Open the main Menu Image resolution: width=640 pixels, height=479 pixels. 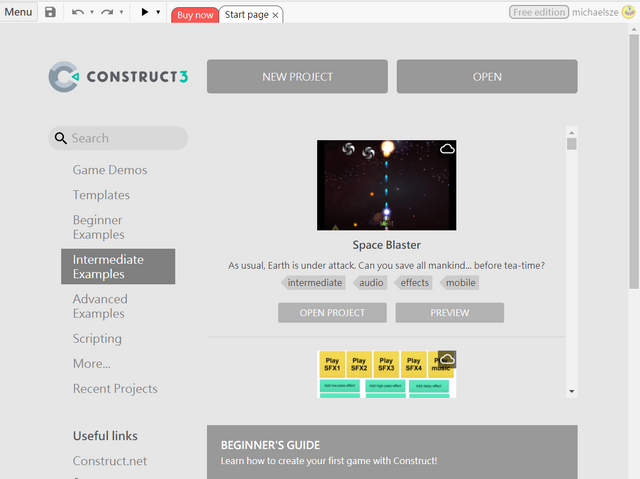(18, 12)
